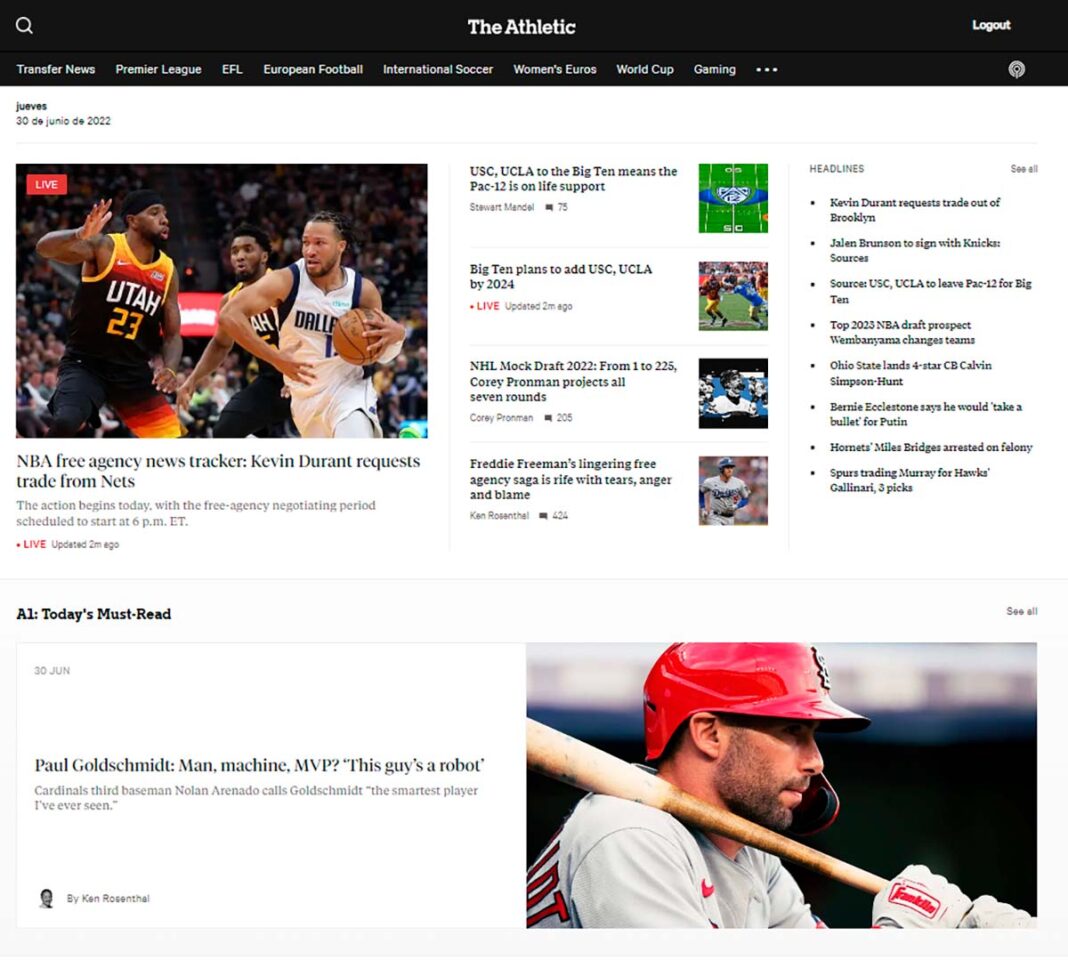Click the red LIVE badge on photo
Image resolution: width=1068 pixels, height=968 pixels.
[47, 184]
